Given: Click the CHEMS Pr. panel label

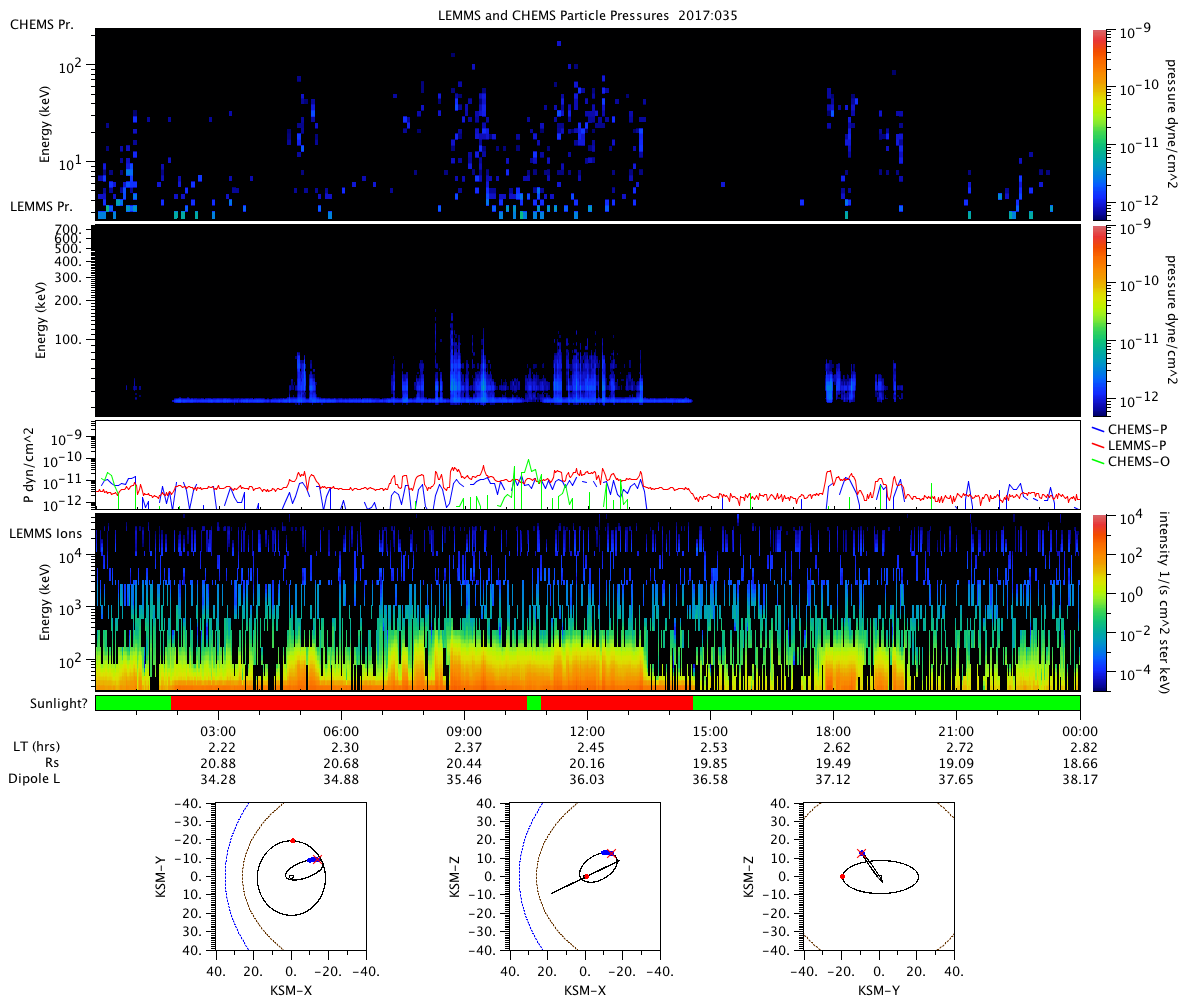Looking at the screenshot, I should click(41, 24).
